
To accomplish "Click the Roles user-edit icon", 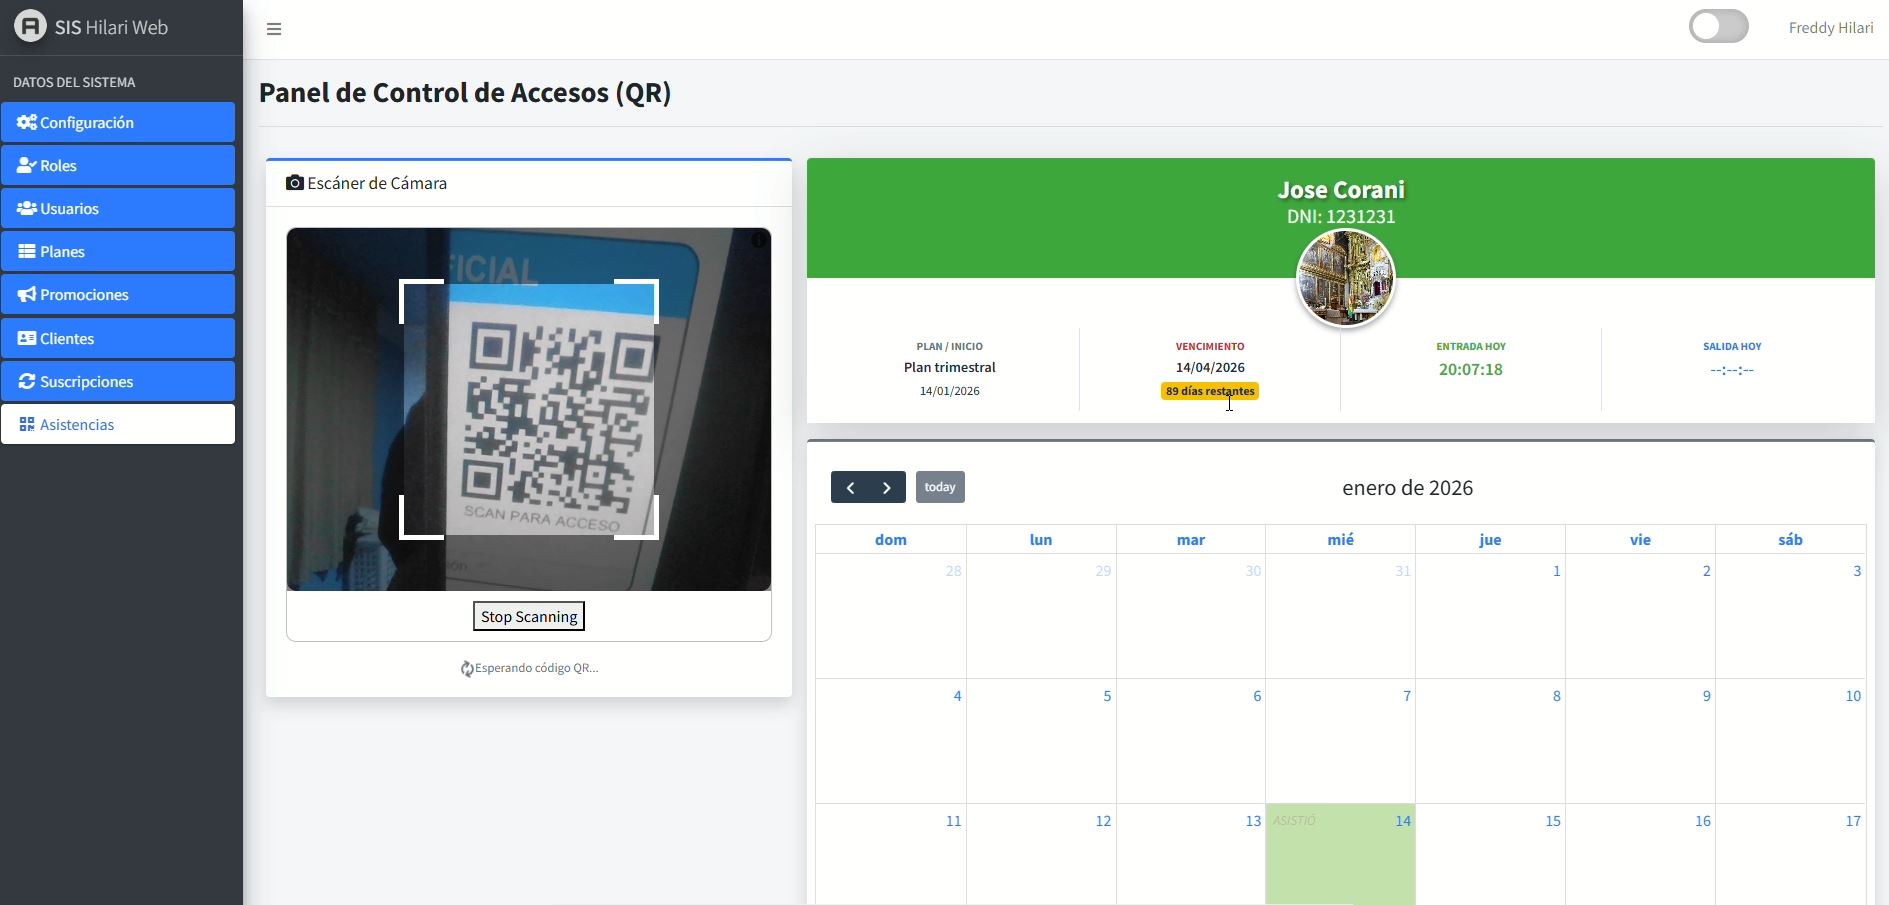I will click(27, 165).
